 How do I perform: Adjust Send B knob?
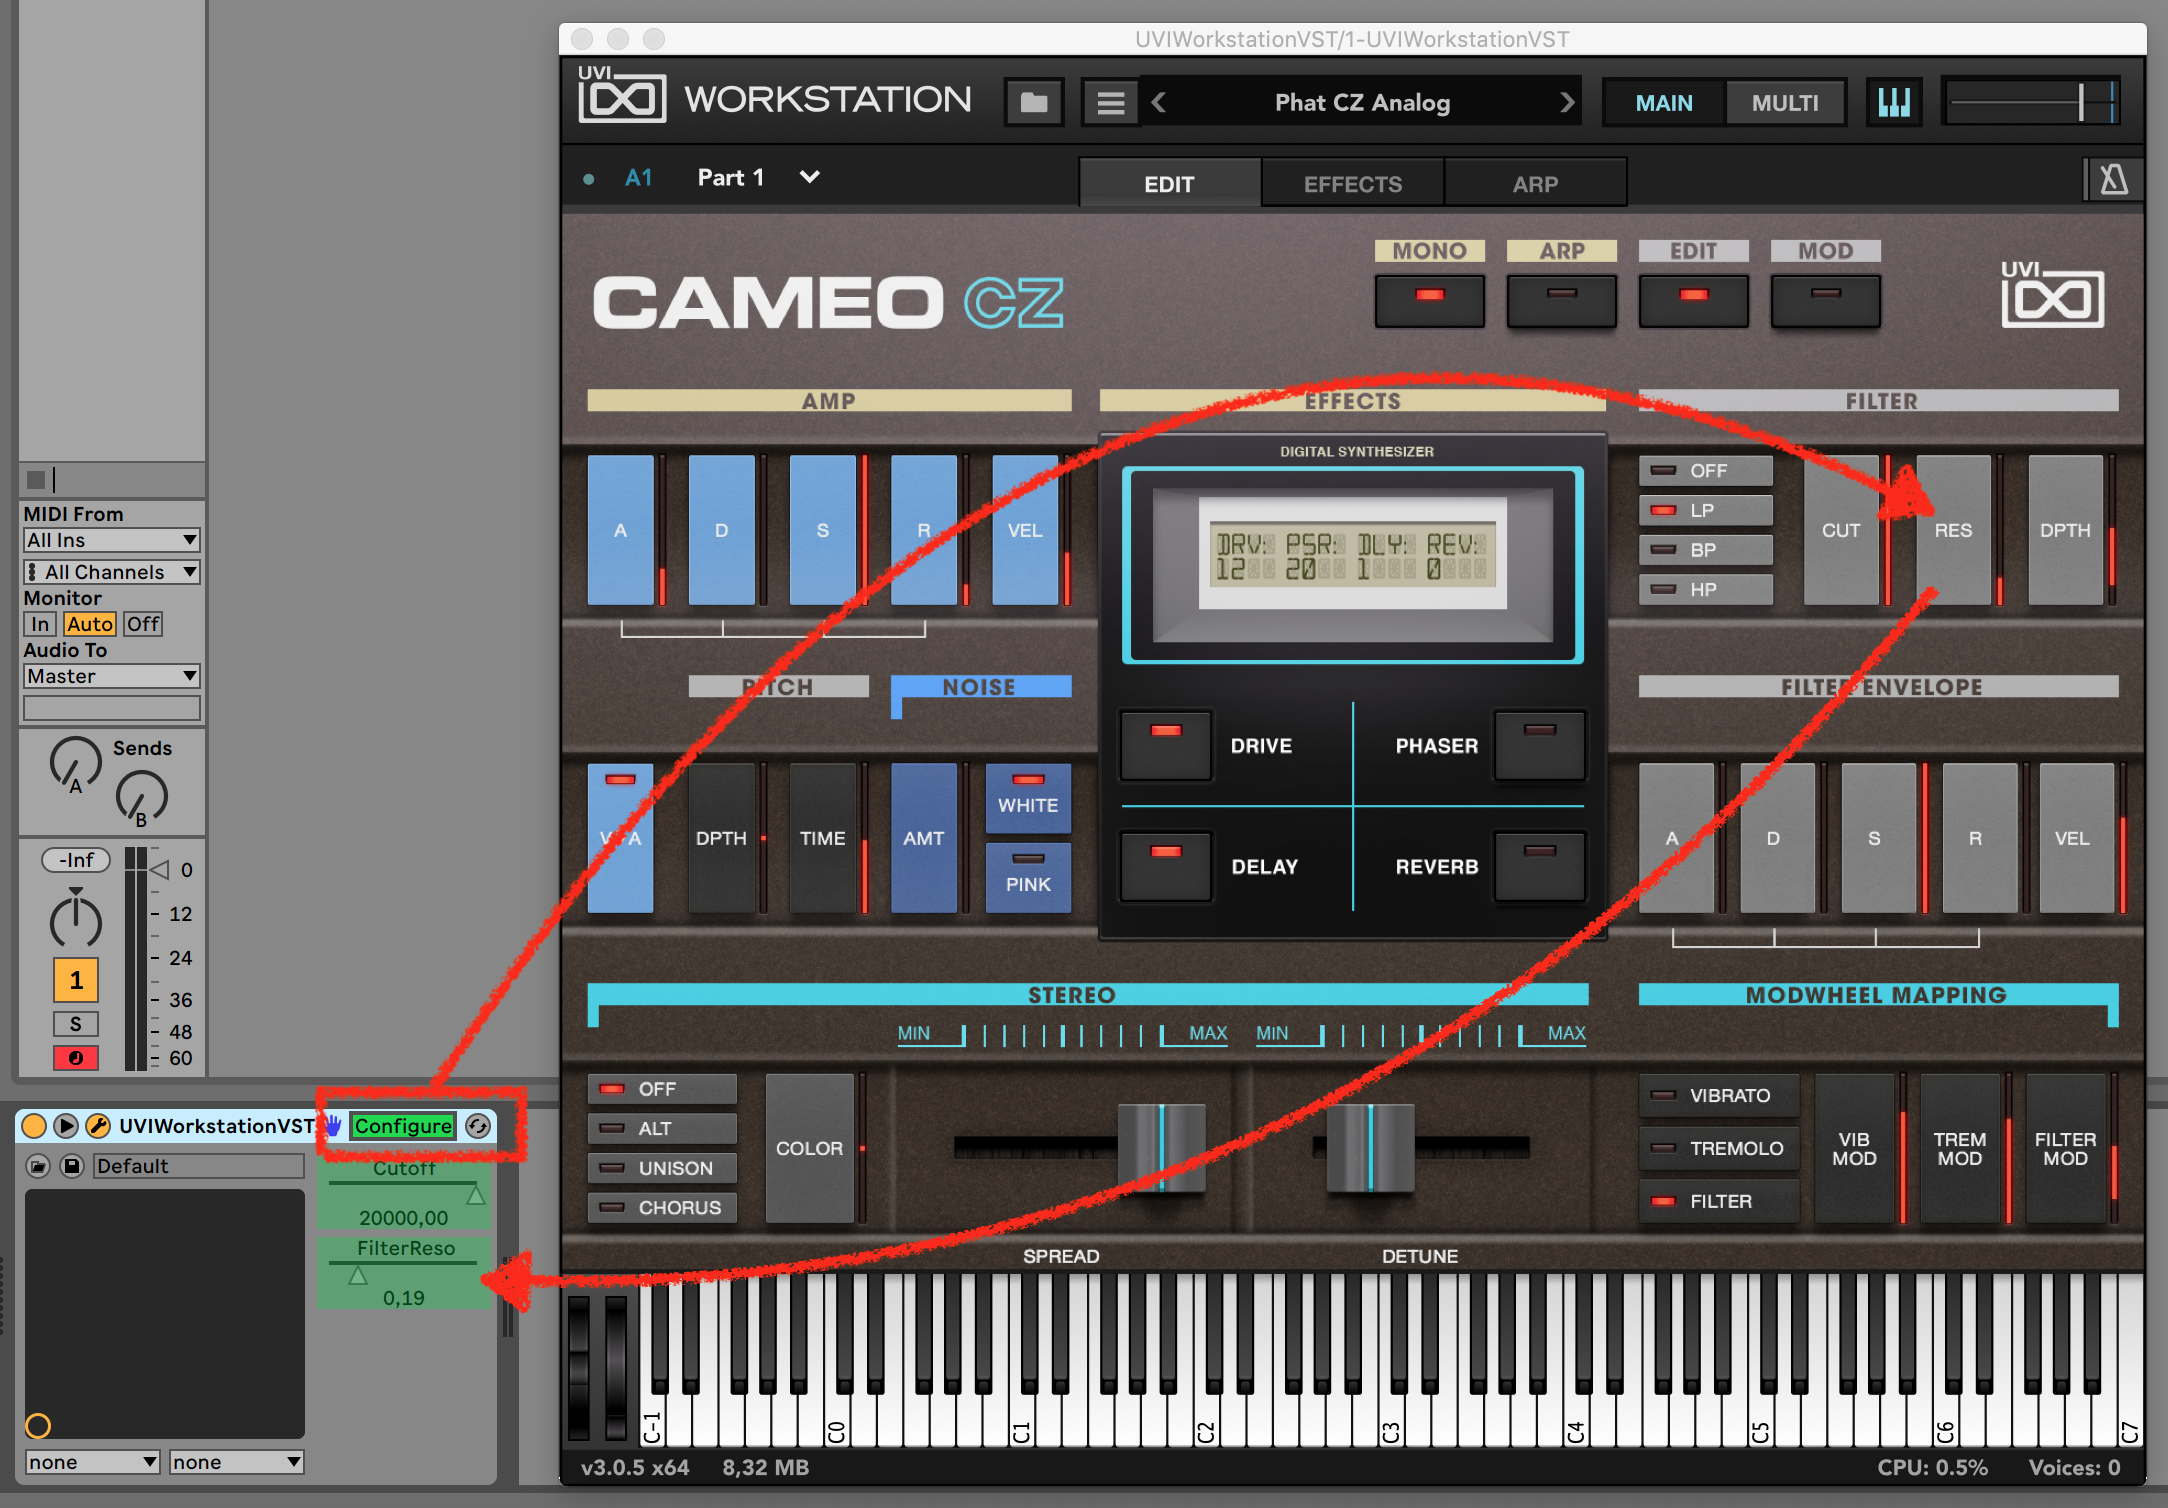pyautogui.click(x=141, y=797)
